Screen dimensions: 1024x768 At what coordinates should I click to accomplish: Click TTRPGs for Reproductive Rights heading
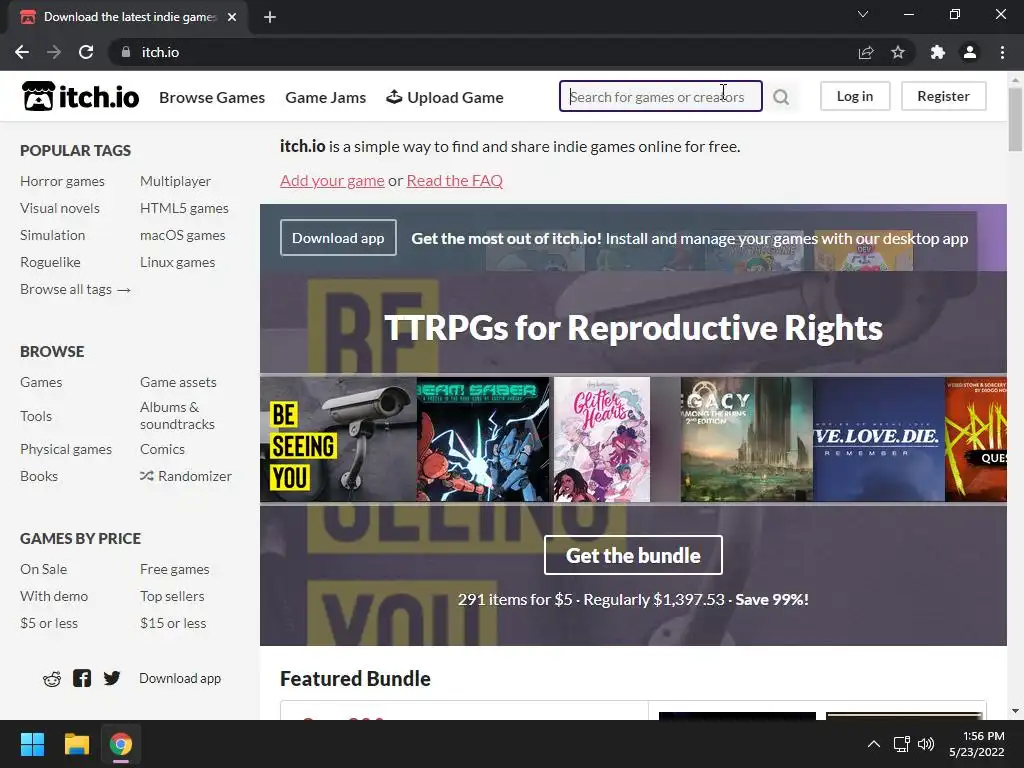click(x=633, y=328)
